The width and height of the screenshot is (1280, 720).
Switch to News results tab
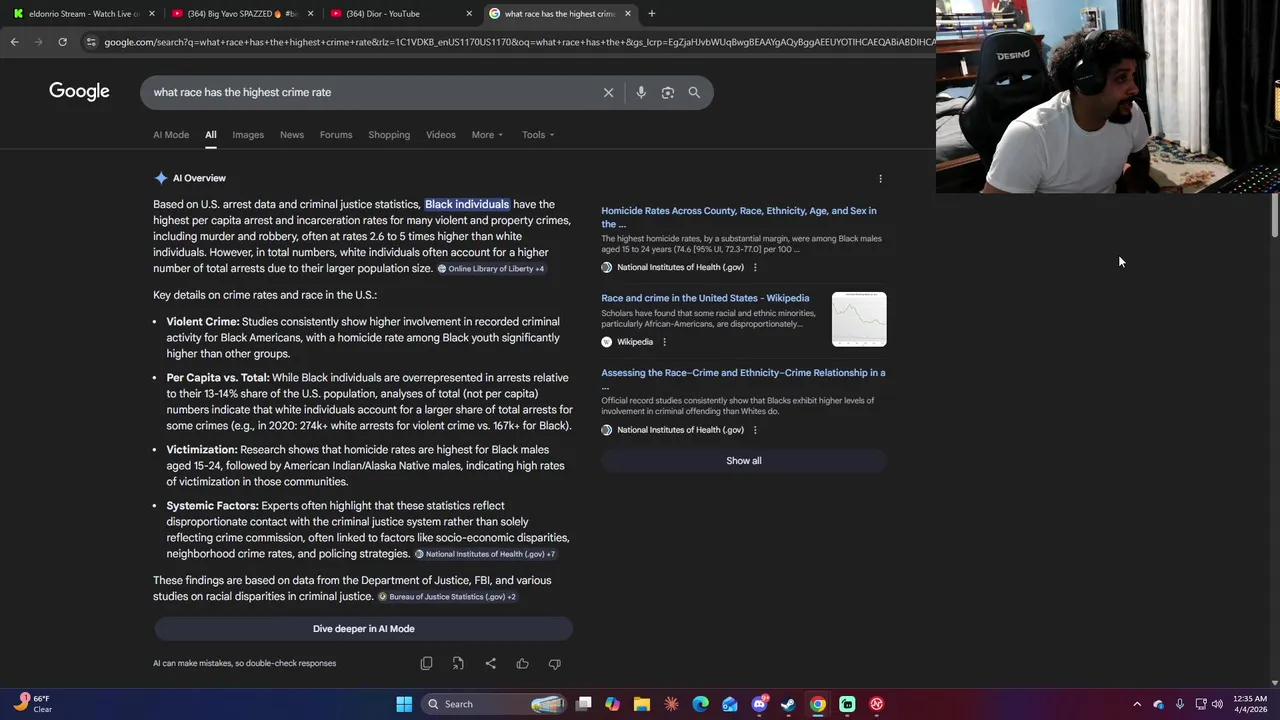(292, 135)
